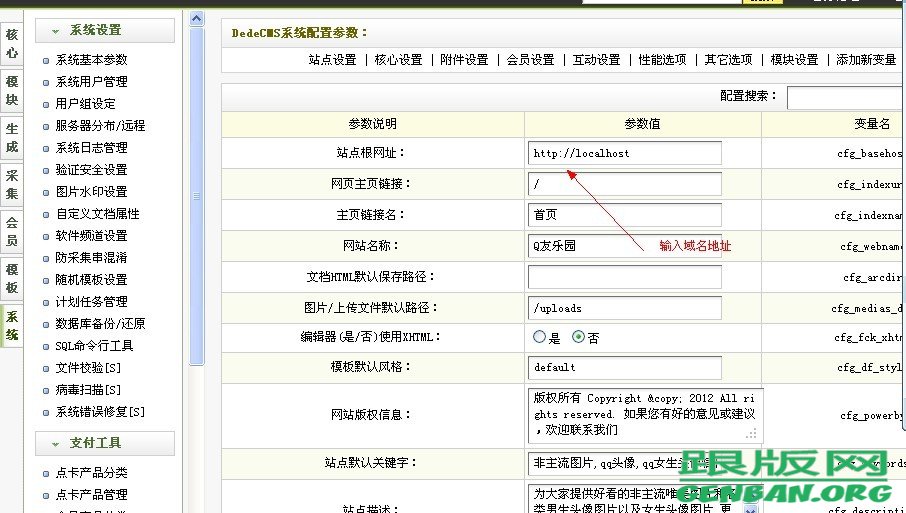Switch to the 模板 vertical tab
This screenshot has height=513, width=906.
click(x=12, y=278)
